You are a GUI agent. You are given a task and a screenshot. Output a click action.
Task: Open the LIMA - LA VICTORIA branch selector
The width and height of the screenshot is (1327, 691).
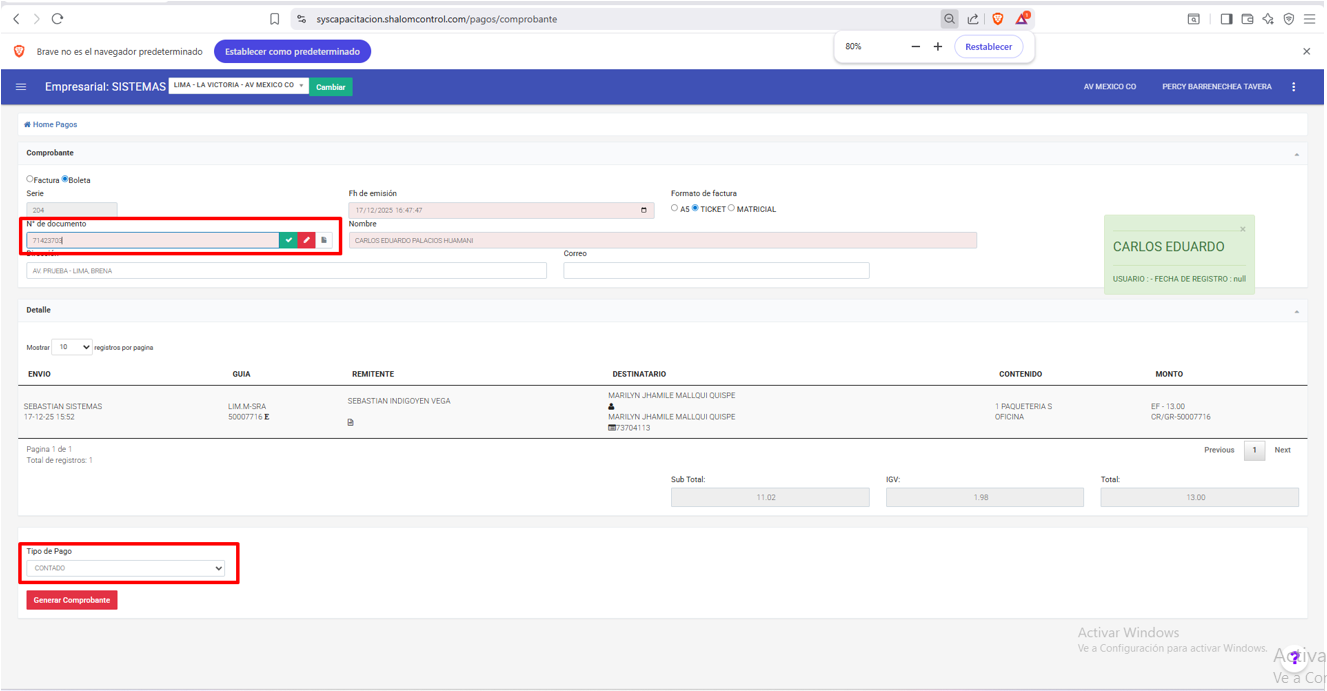coord(238,86)
